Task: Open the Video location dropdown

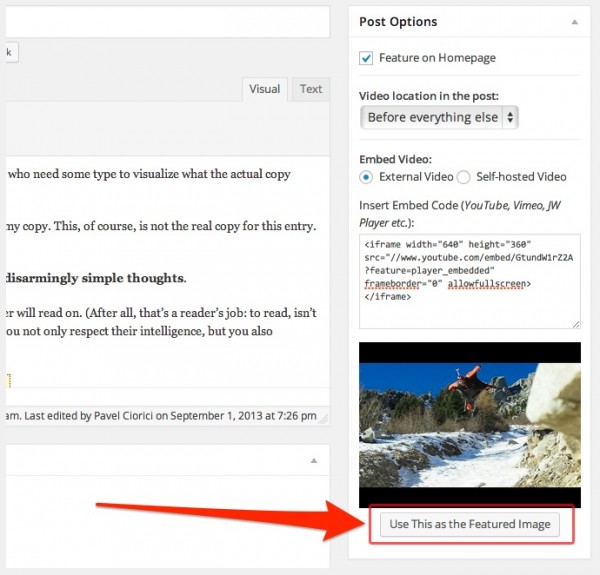Action: [438, 117]
